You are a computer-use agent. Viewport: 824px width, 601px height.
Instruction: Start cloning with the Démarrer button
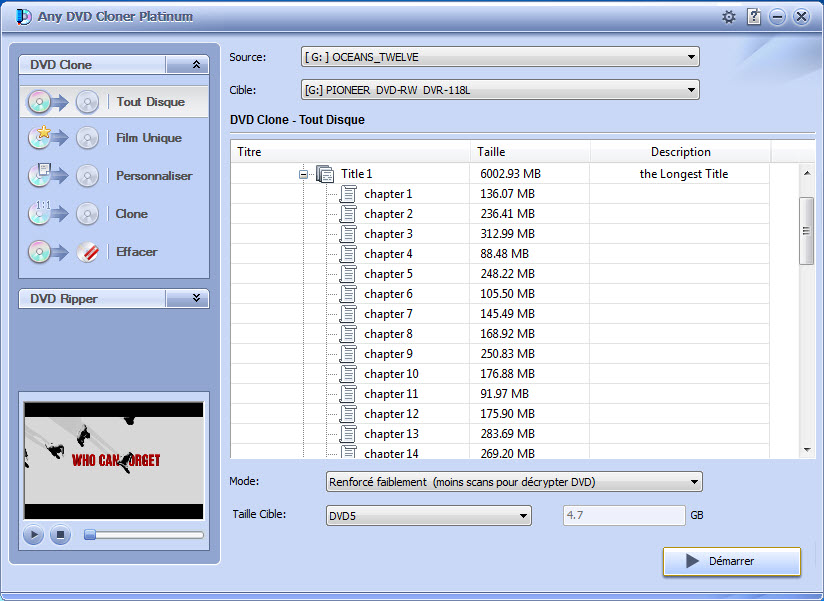pyautogui.click(x=732, y=561)
